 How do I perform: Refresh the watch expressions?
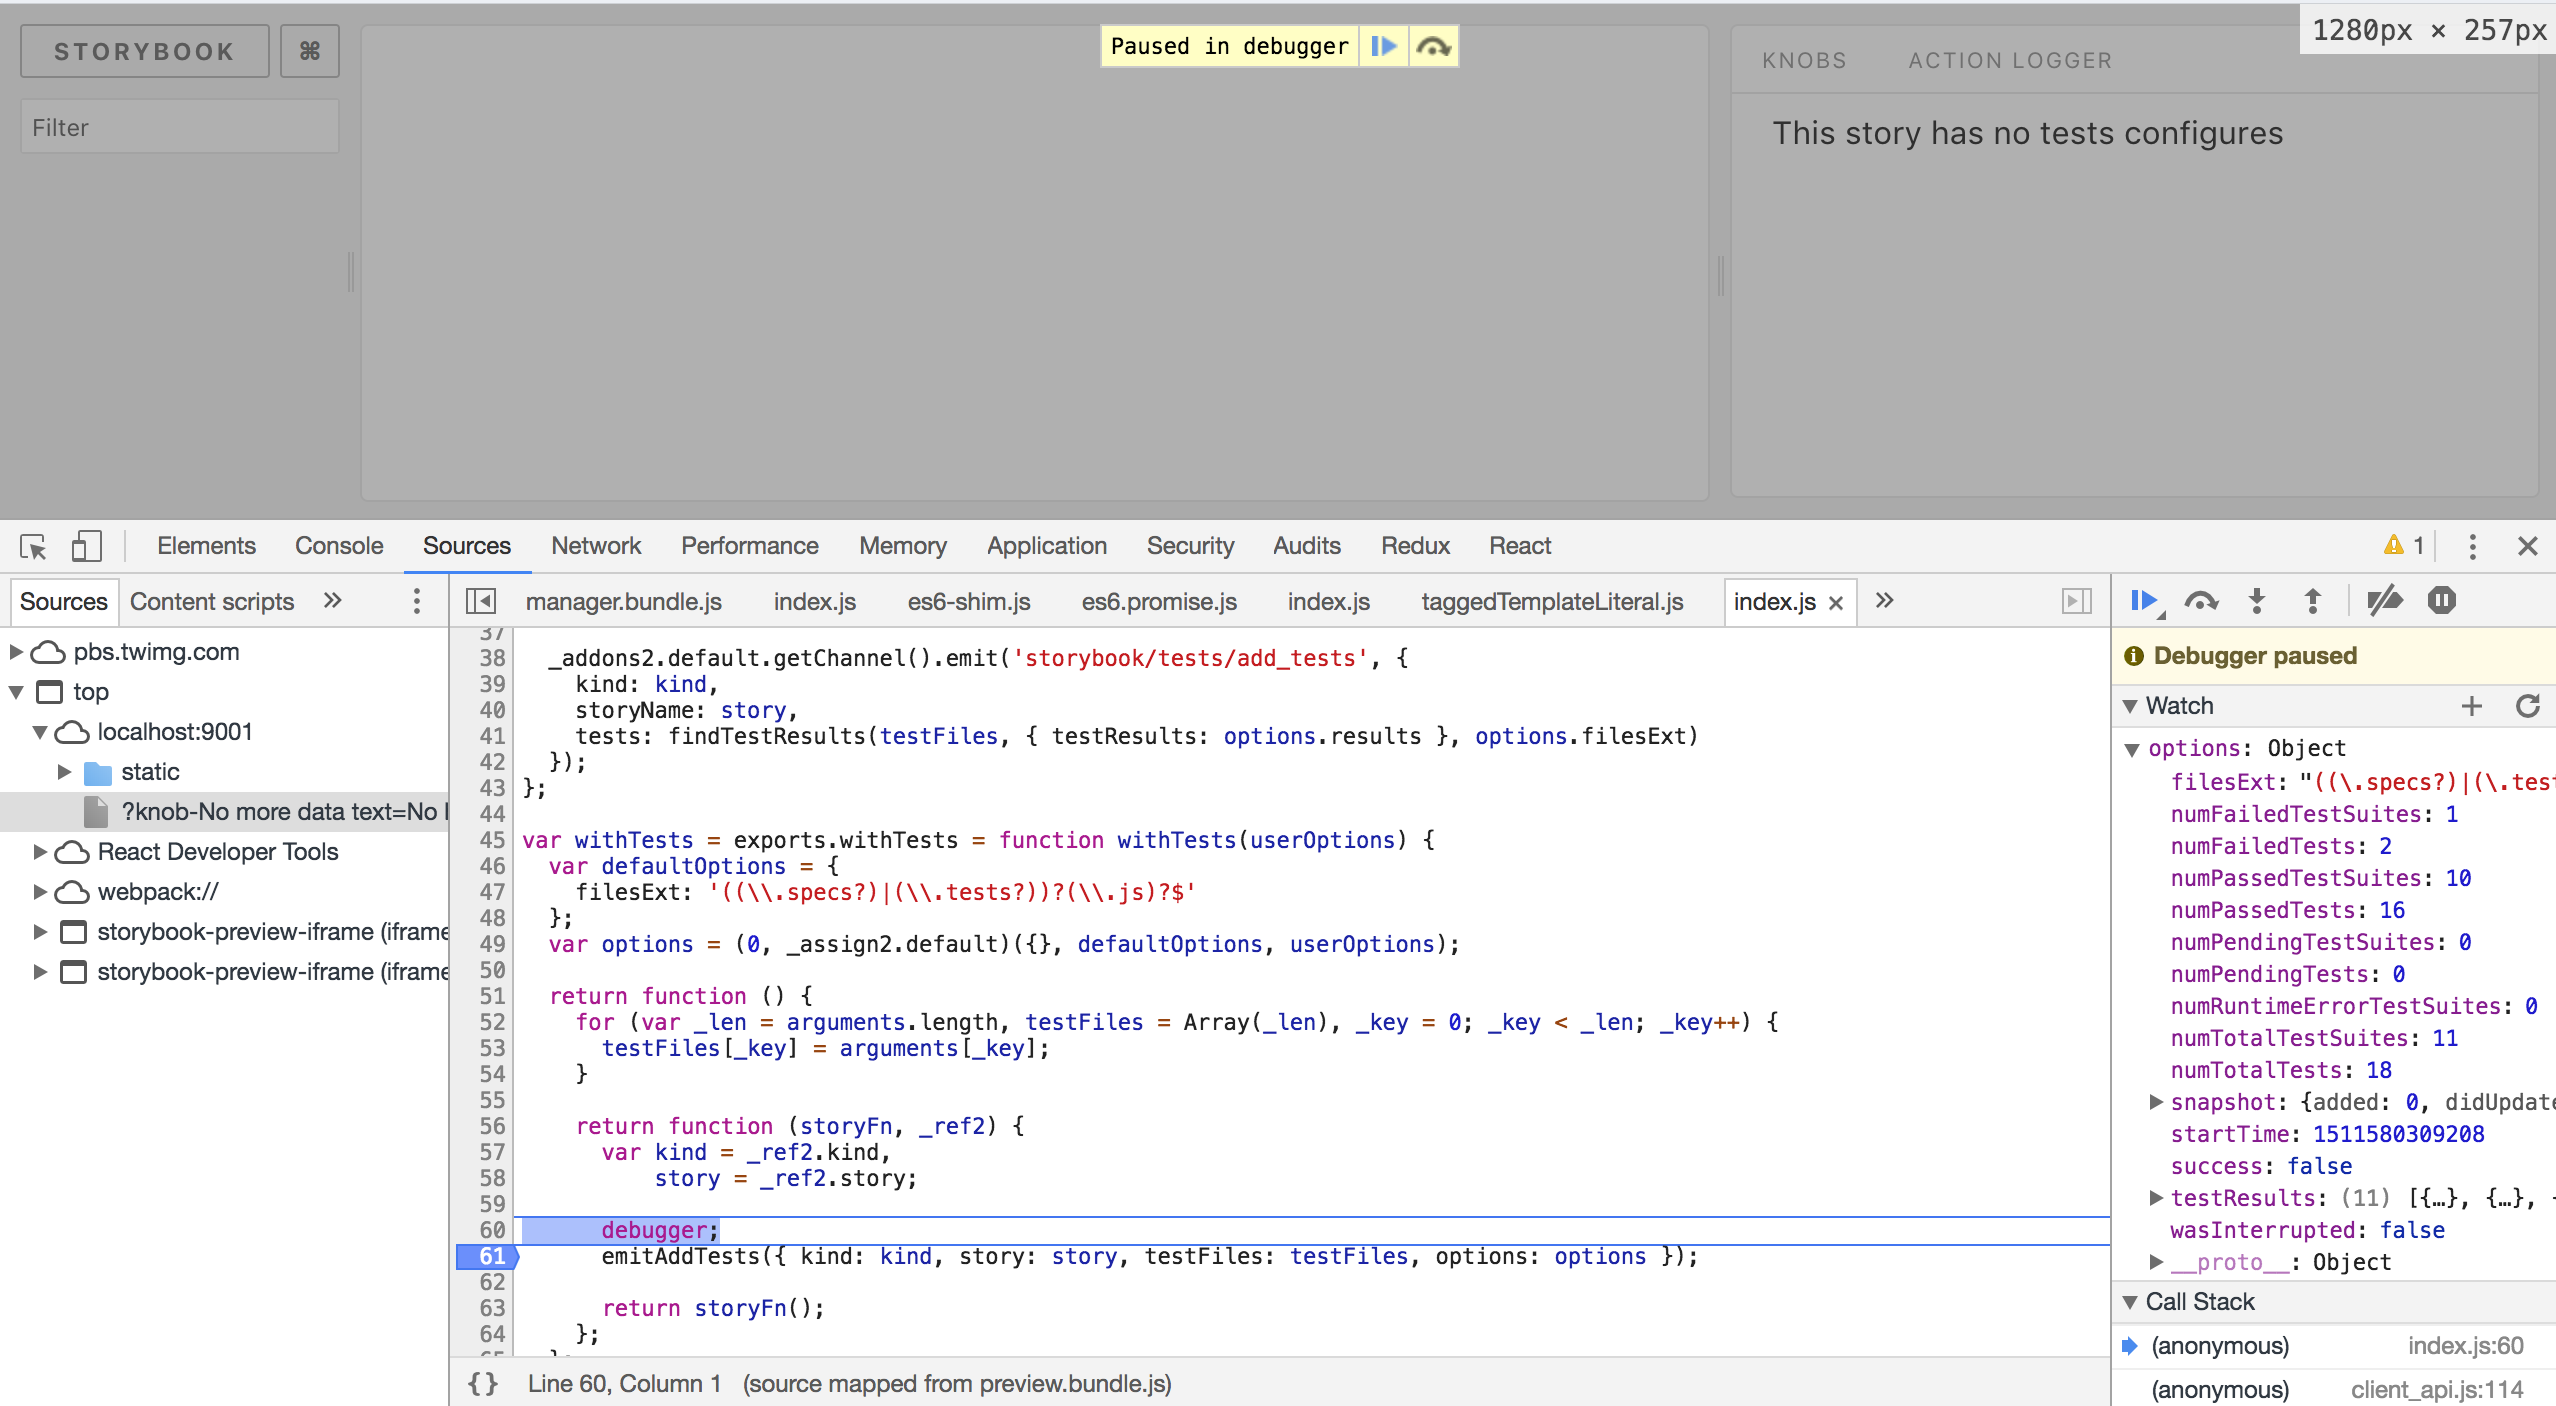(2528, 706)
